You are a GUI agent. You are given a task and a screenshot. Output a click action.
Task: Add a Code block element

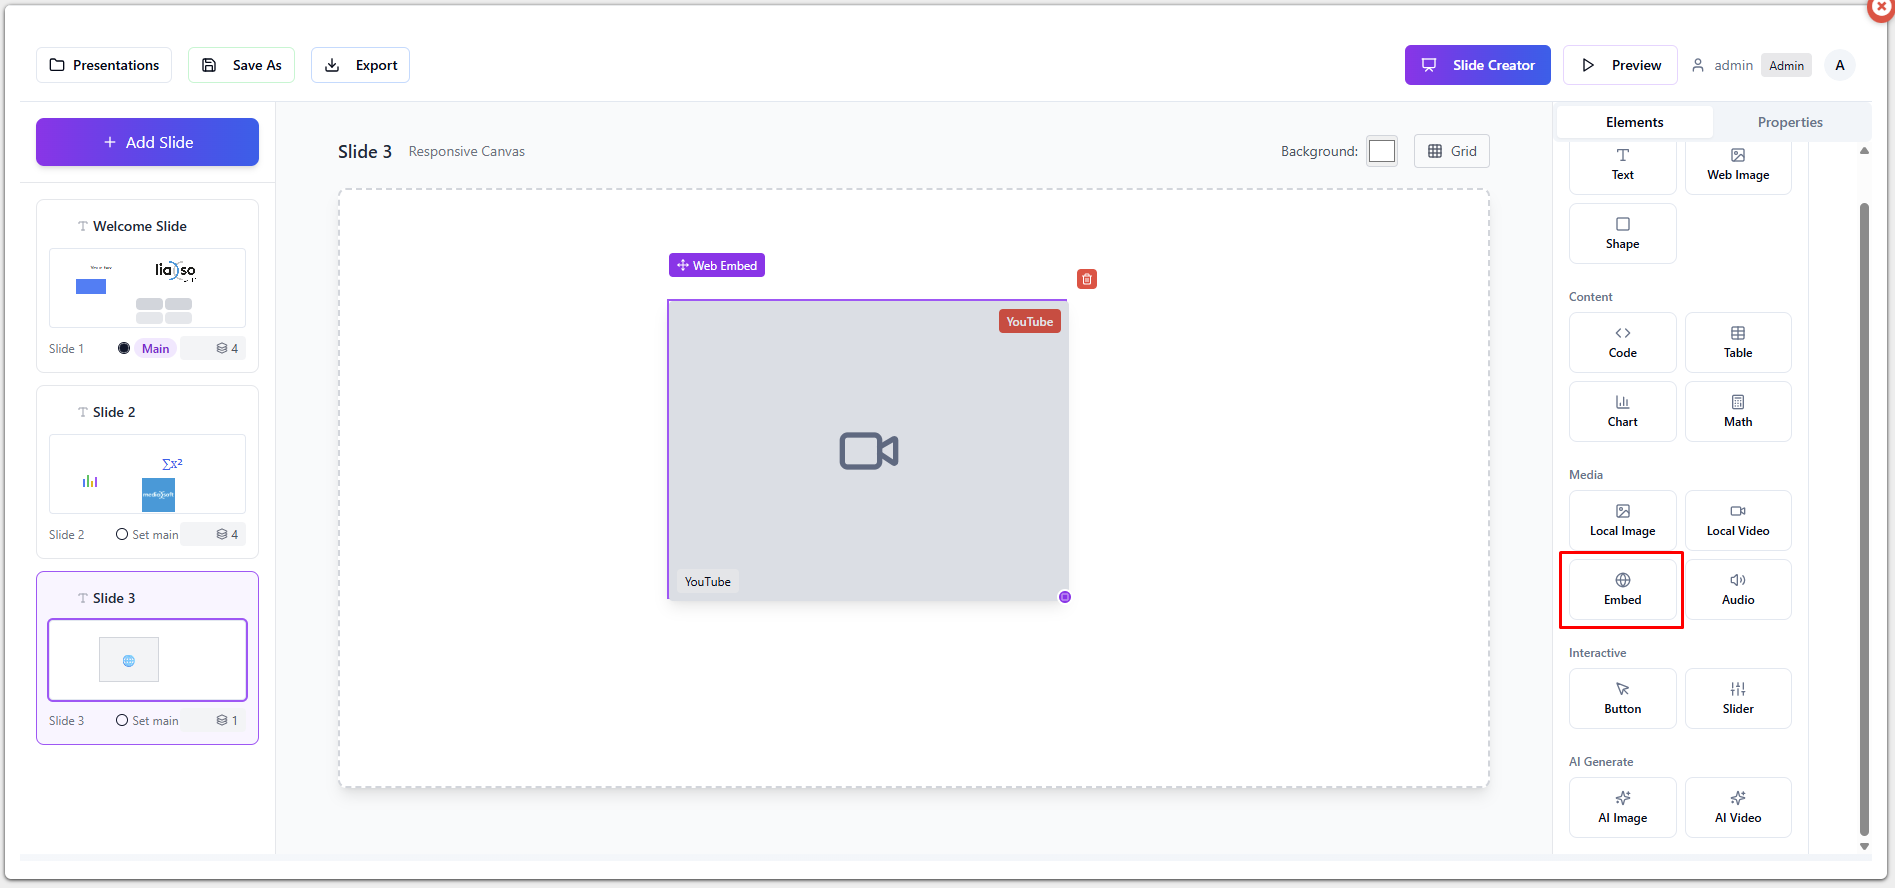tap(1622, 343)
